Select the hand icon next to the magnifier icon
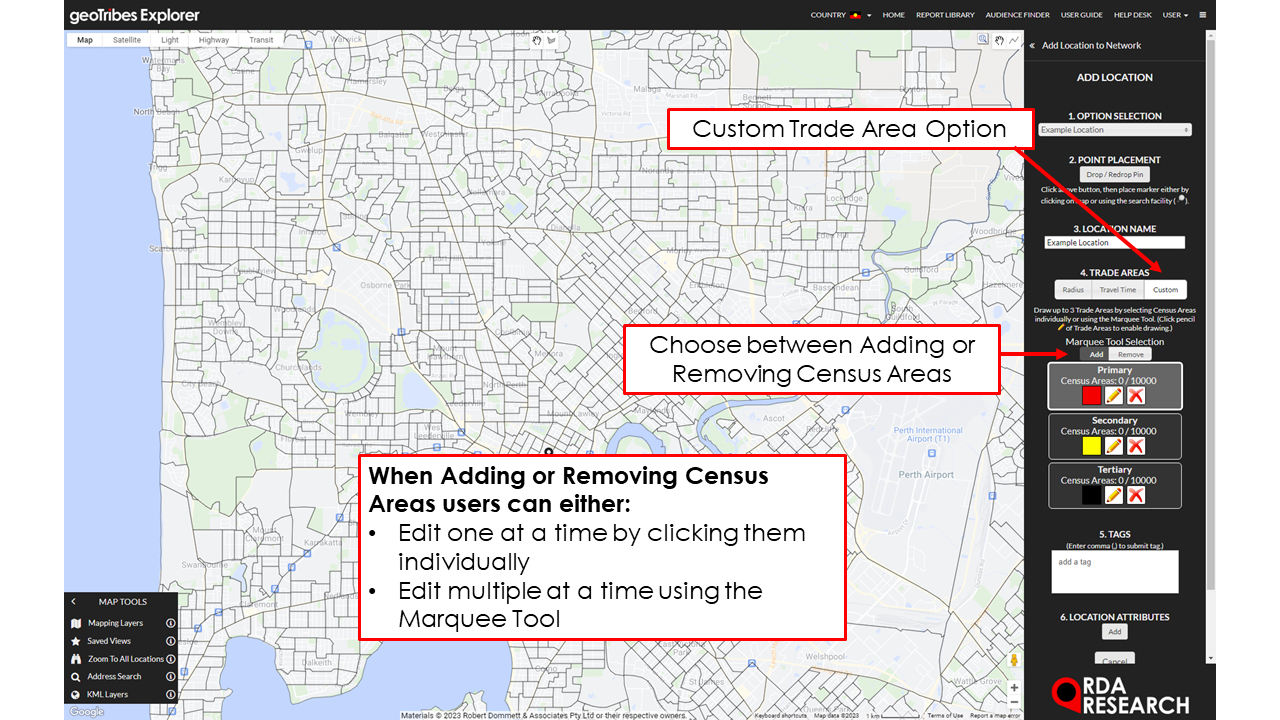The image size is (1280, 720). 998,40
